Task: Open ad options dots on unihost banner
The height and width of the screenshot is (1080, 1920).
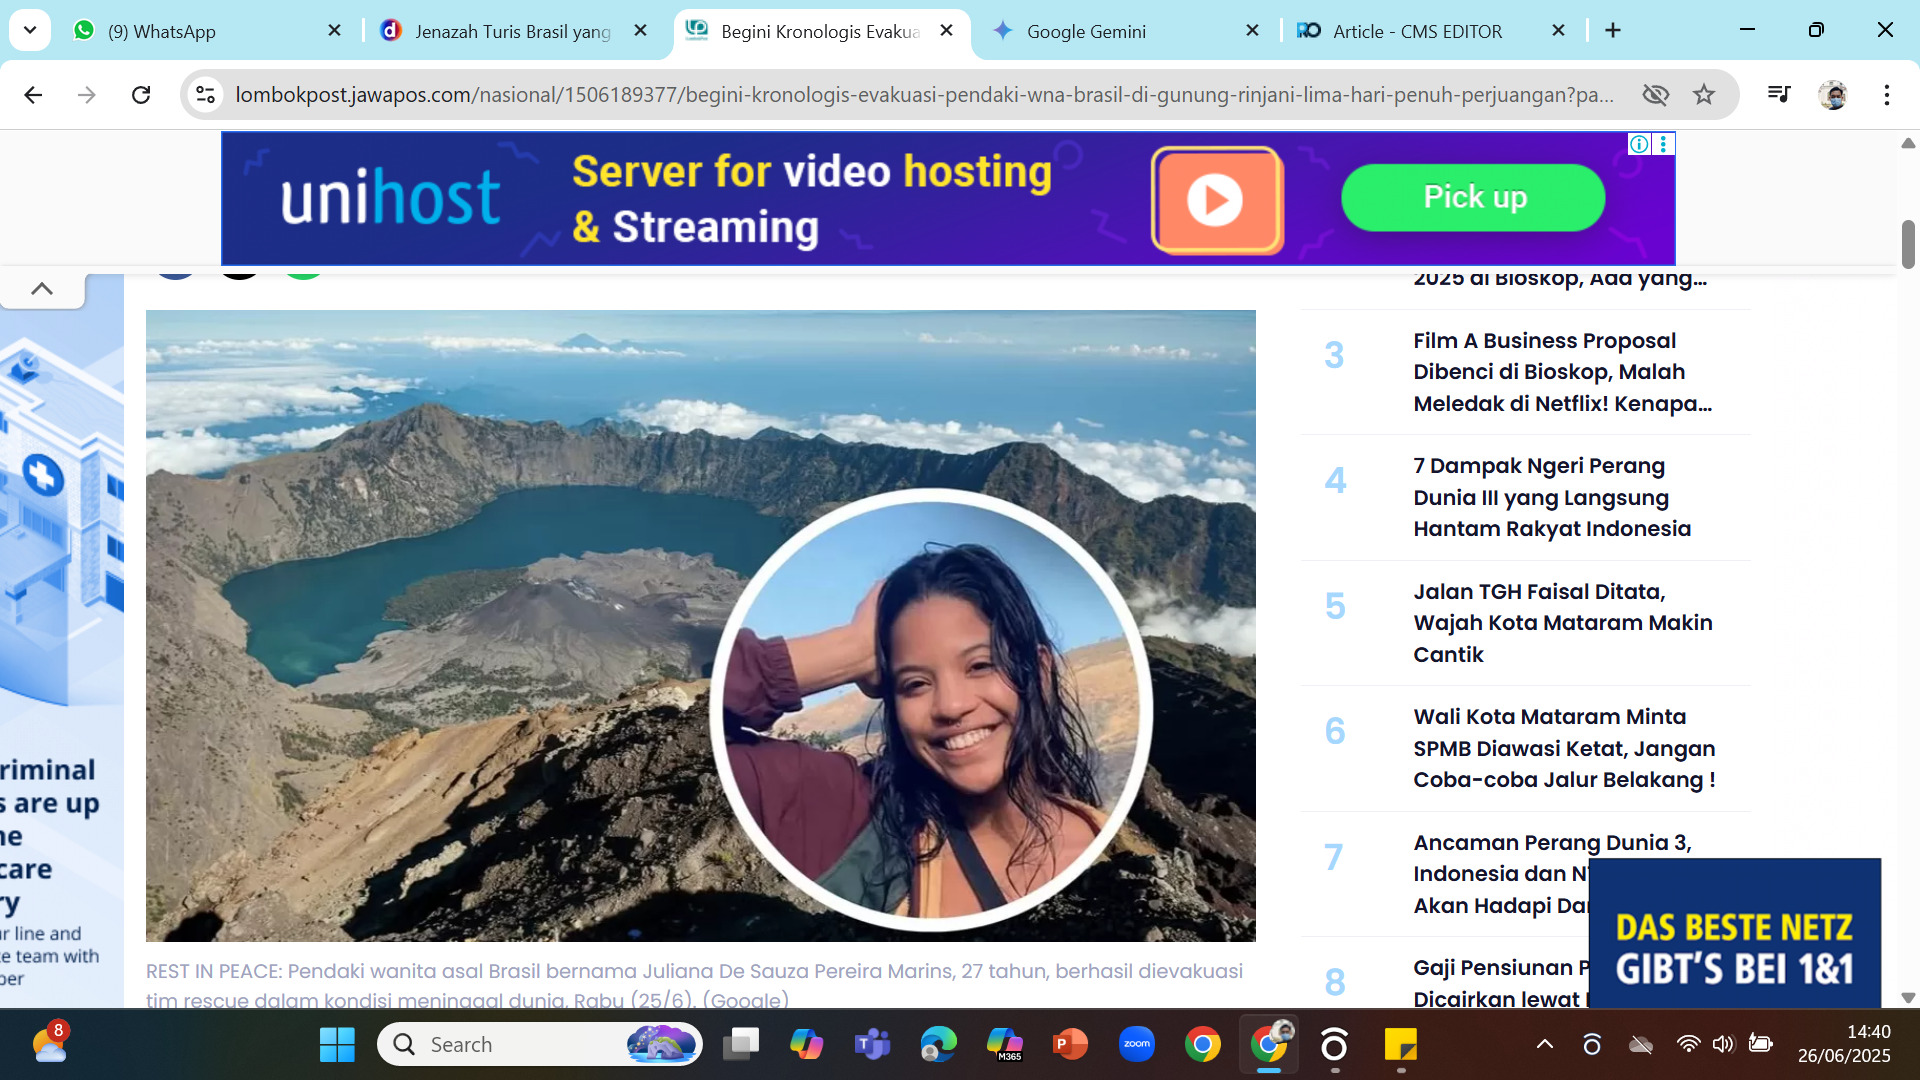Action: point(1663,144)
